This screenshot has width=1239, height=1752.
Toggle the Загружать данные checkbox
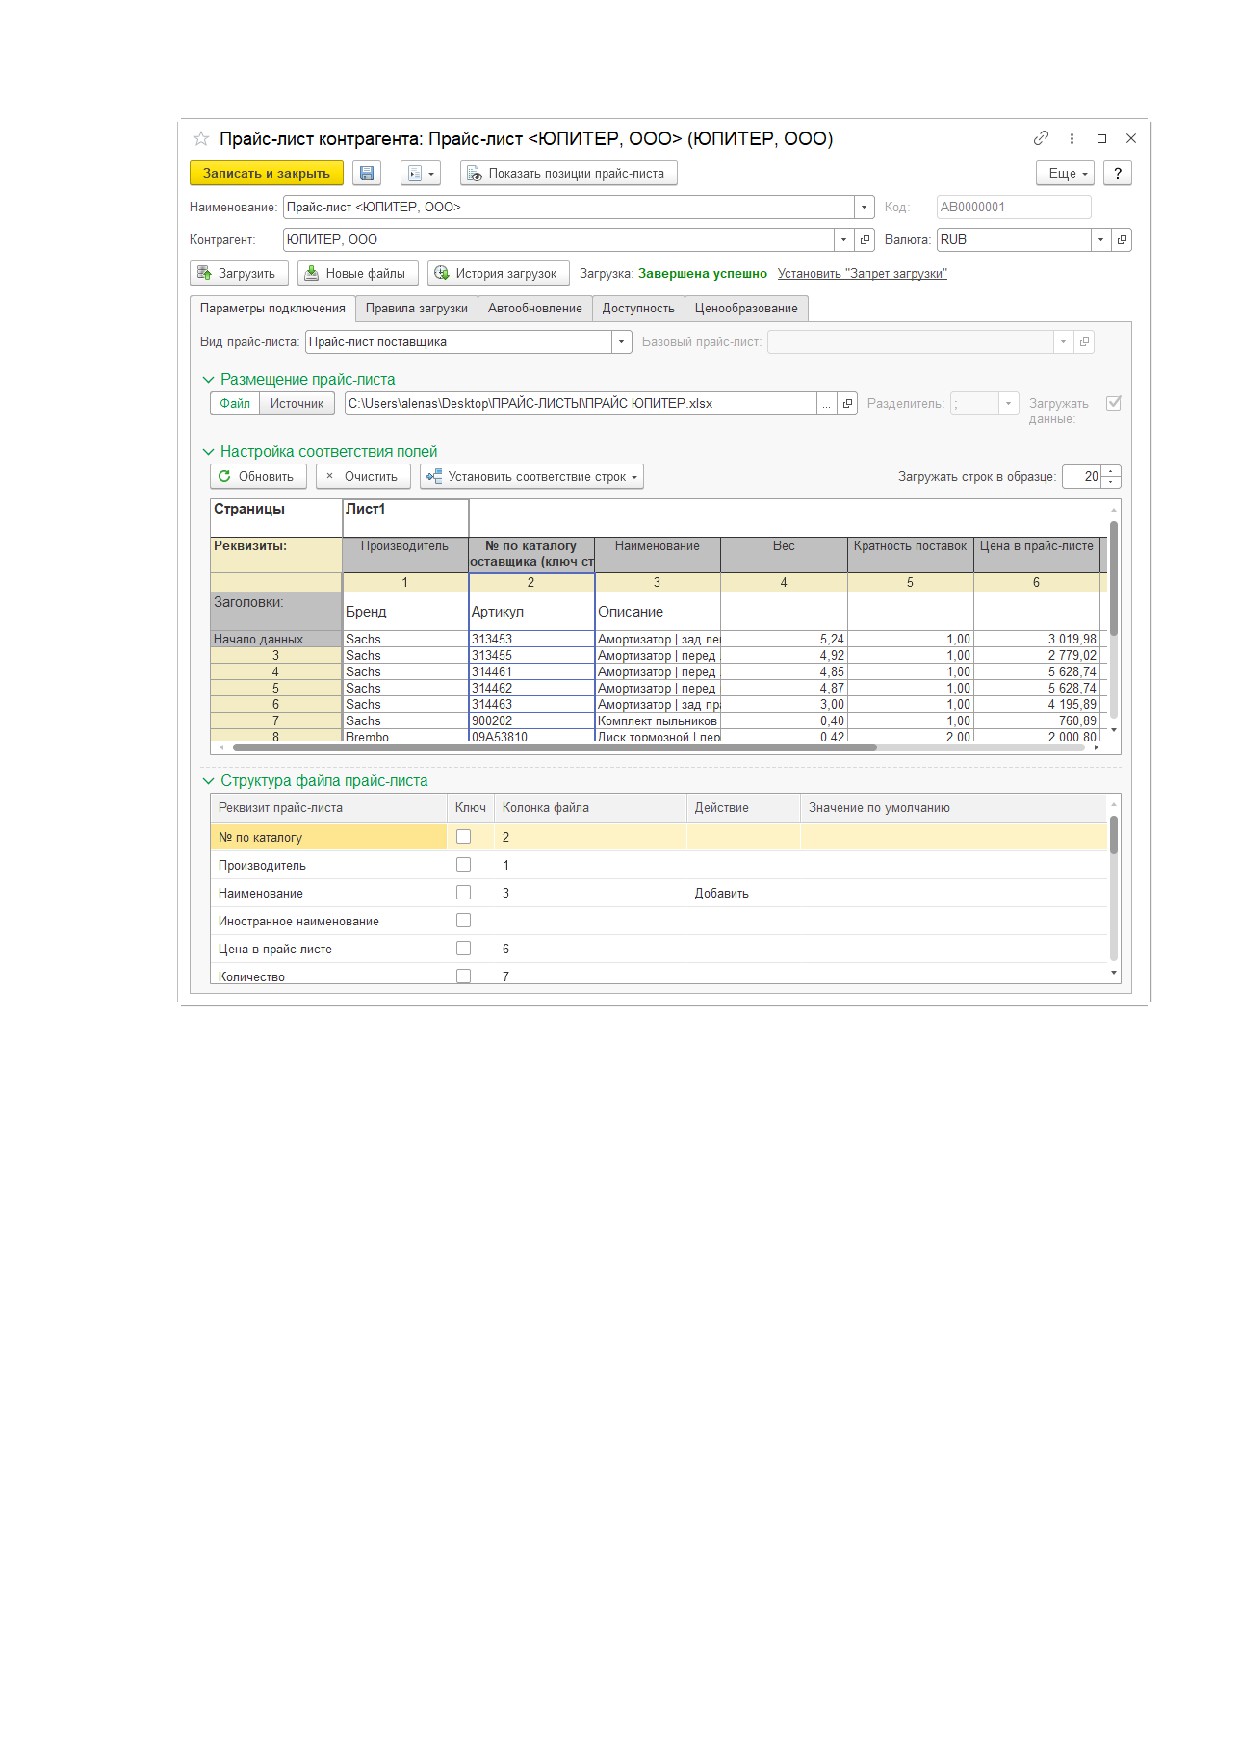point(1114,403)
